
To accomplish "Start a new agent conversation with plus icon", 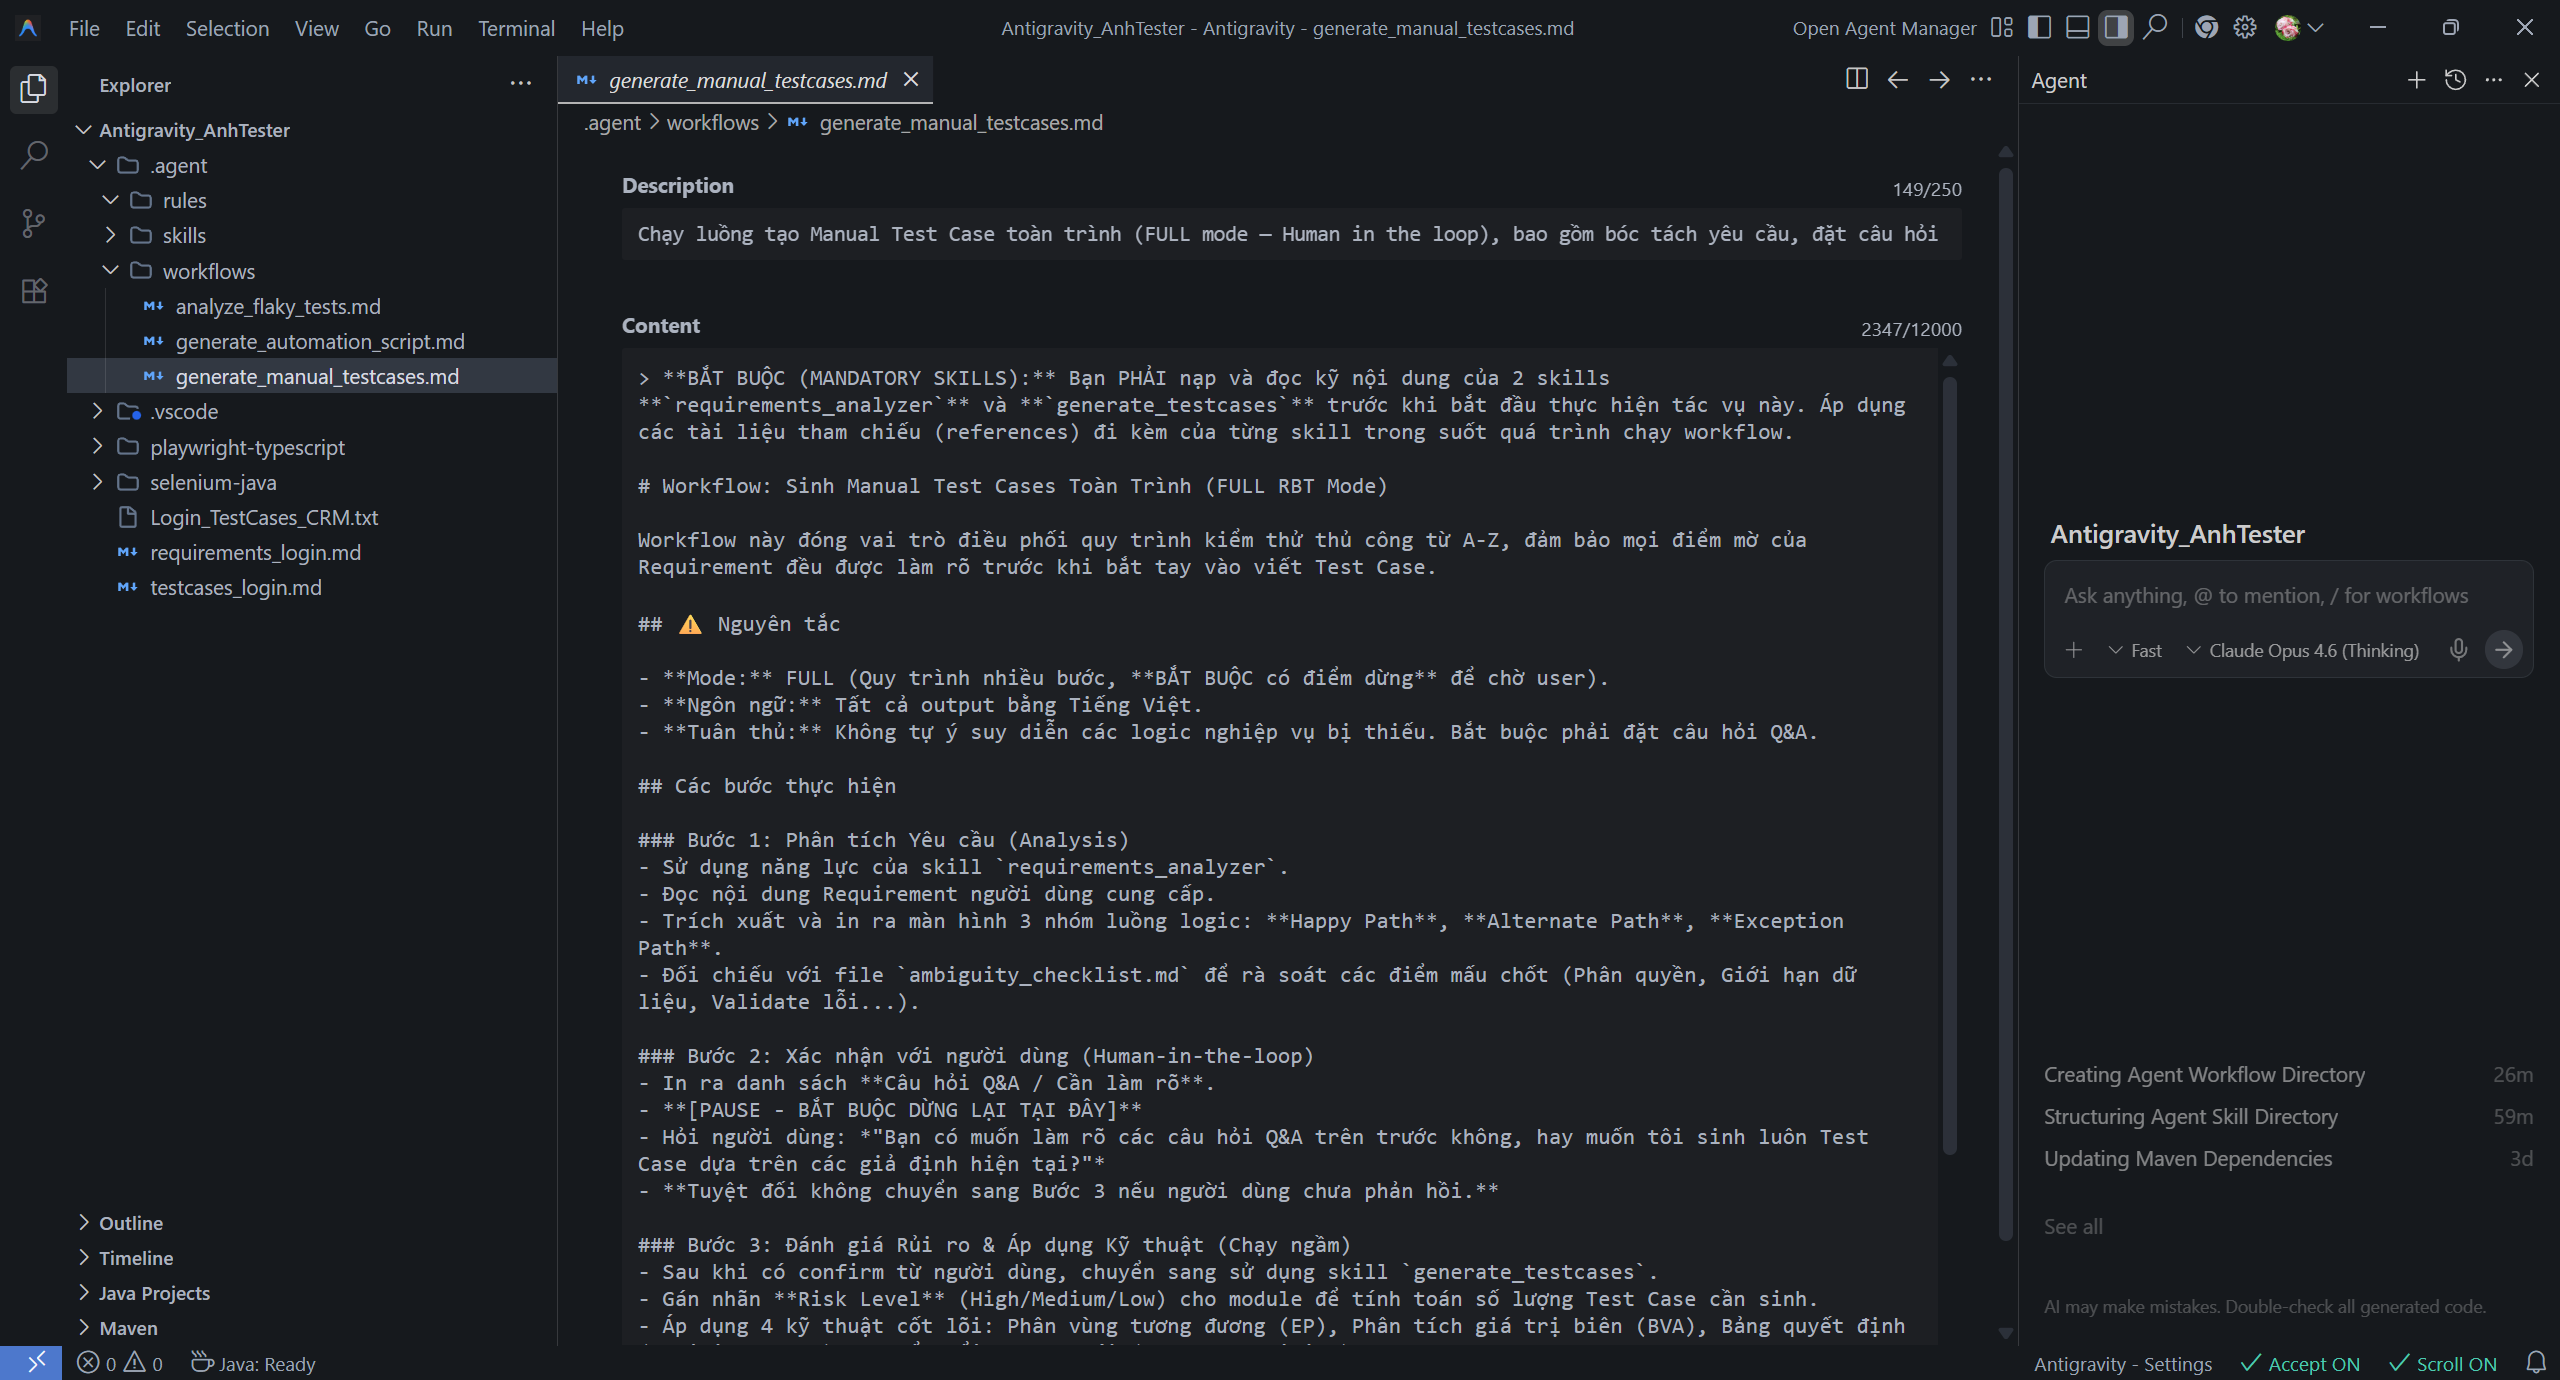I will pos(2416,80).
